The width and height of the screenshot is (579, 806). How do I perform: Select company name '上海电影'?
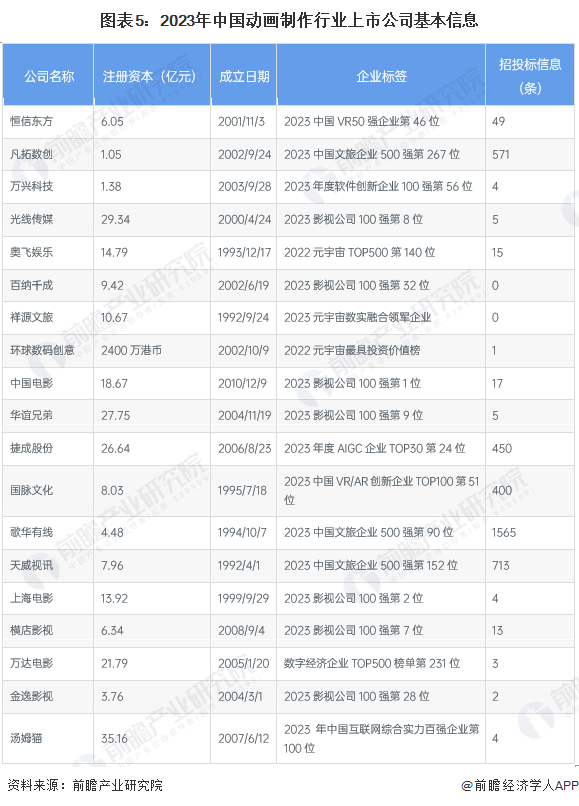(31, 598)
